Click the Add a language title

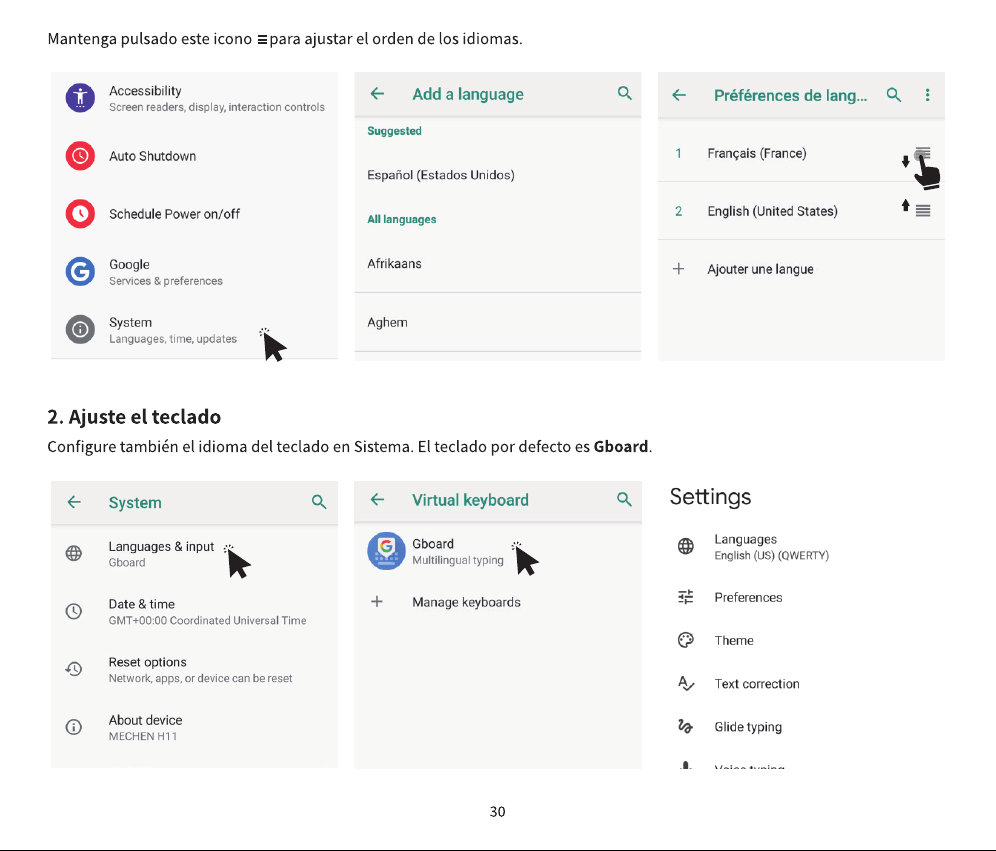[468, 94]
